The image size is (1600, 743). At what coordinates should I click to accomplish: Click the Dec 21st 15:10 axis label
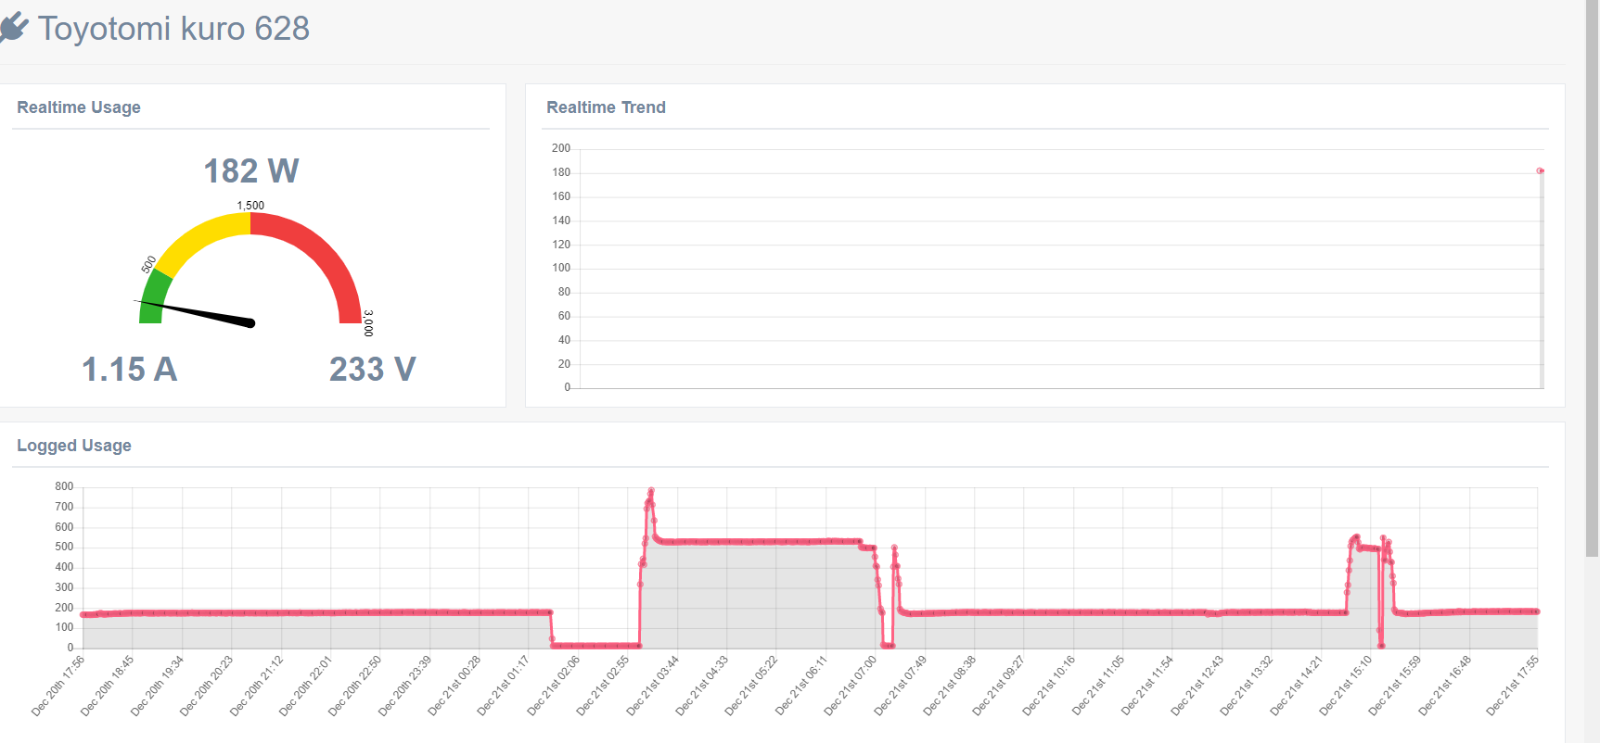click(x=1345, y=686)
